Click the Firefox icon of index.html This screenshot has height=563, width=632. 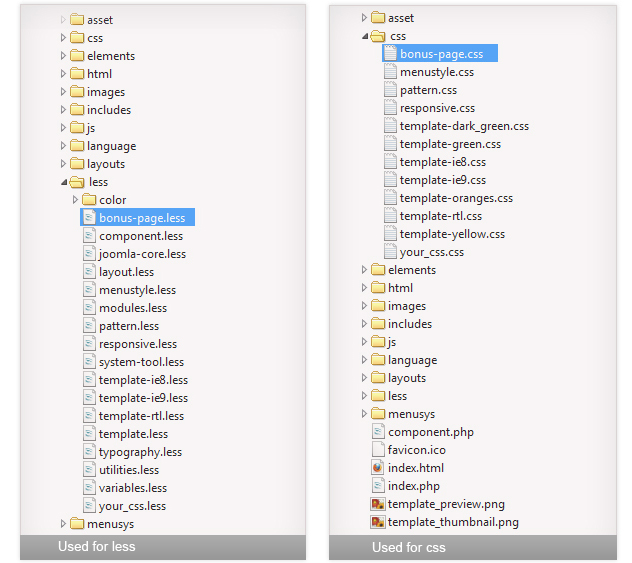tap(378, 468)
